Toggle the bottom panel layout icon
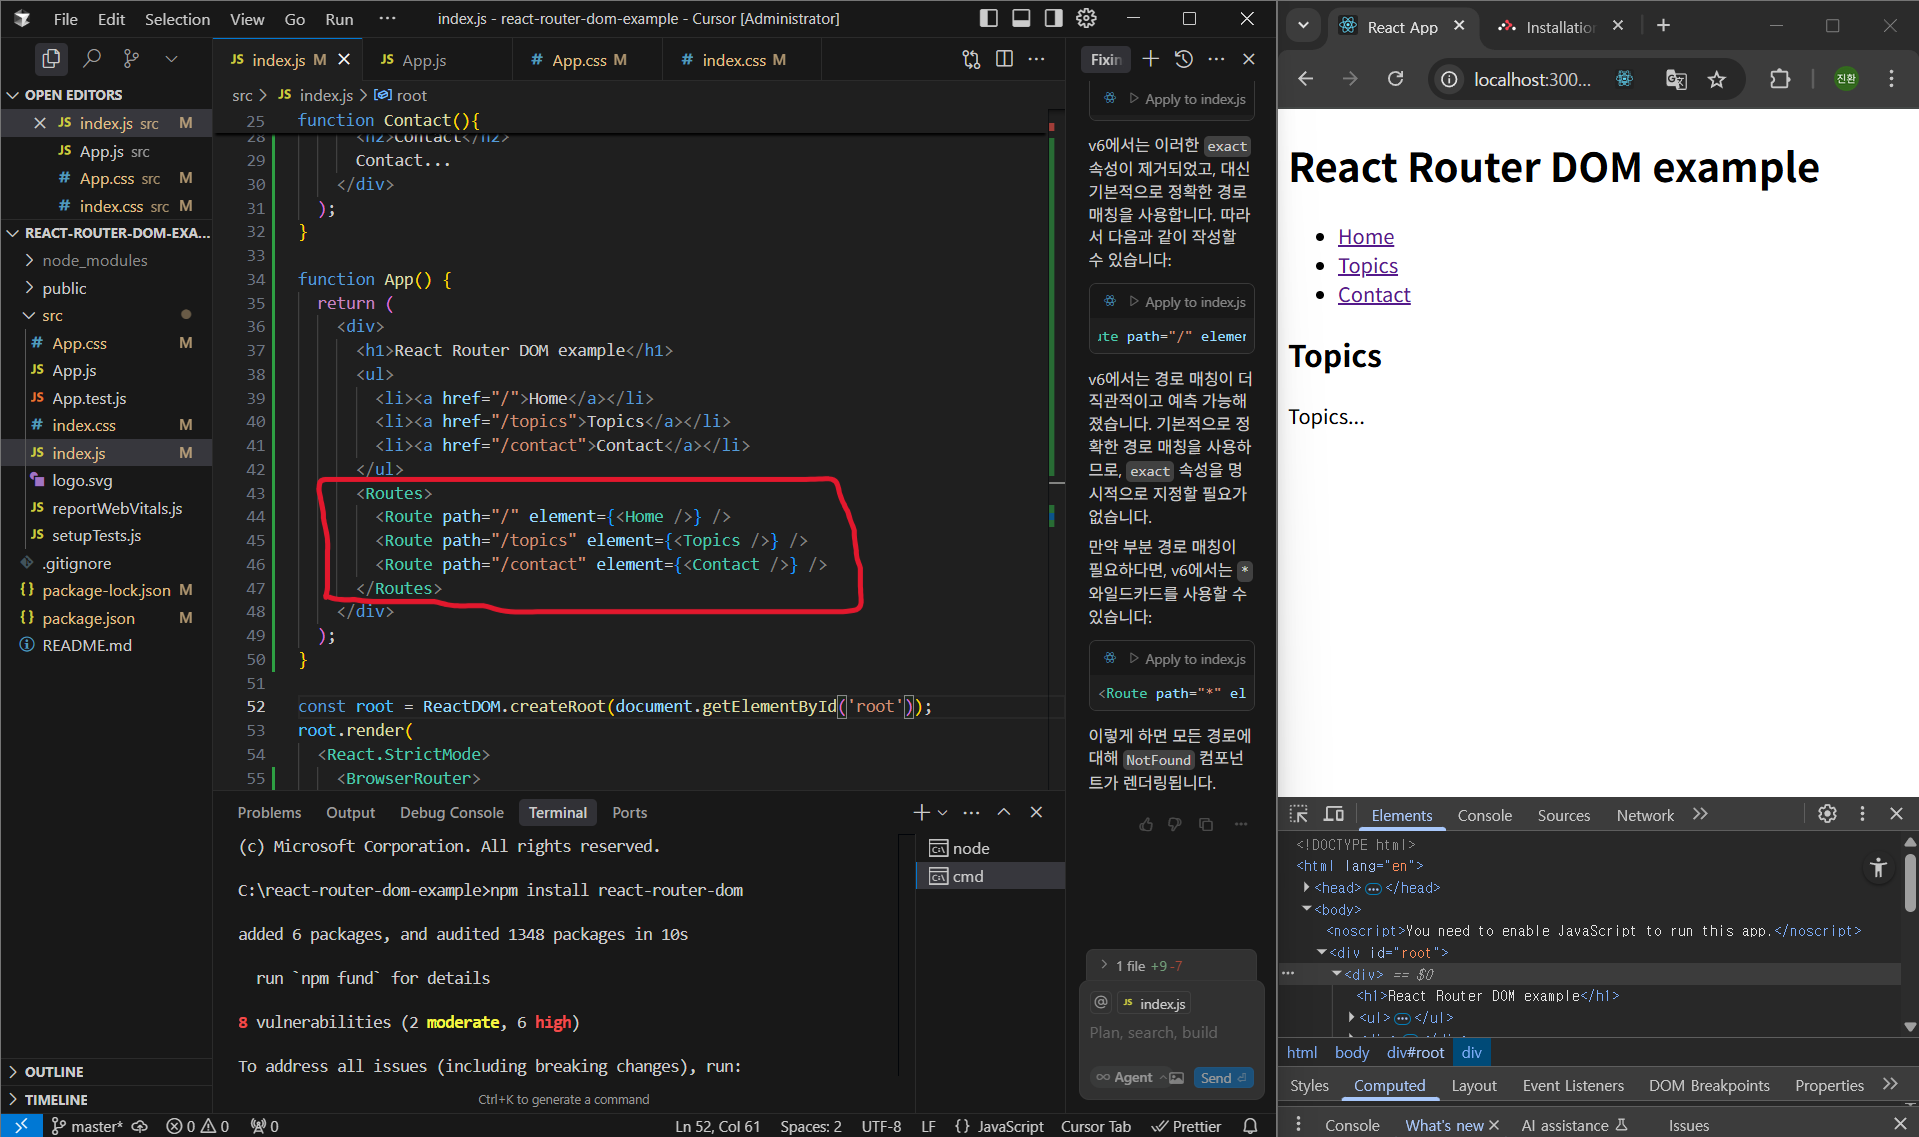1919x1137 pixels. tap(1021, 18)
